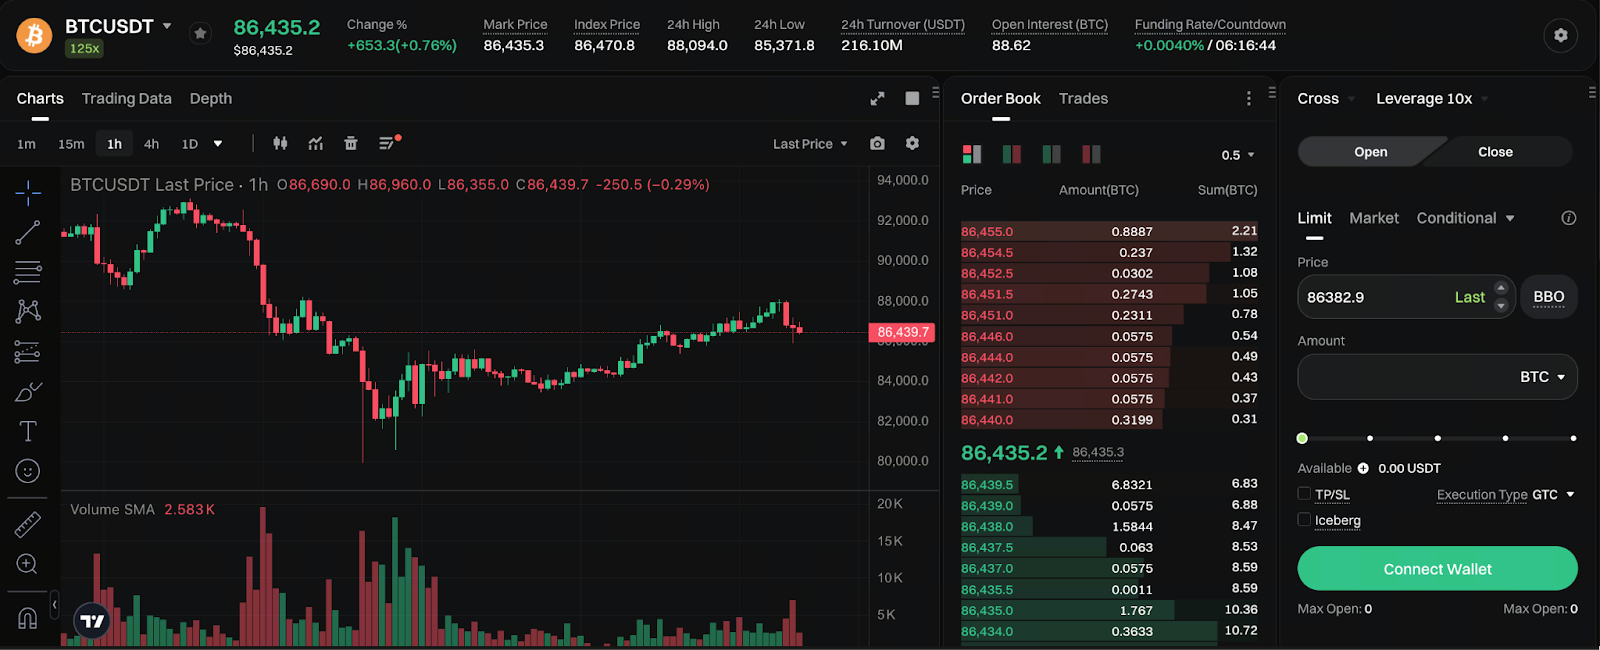This screenshot has width=1600, height=650.
Task: Show only bids in order book
Action: [1052, 154]
